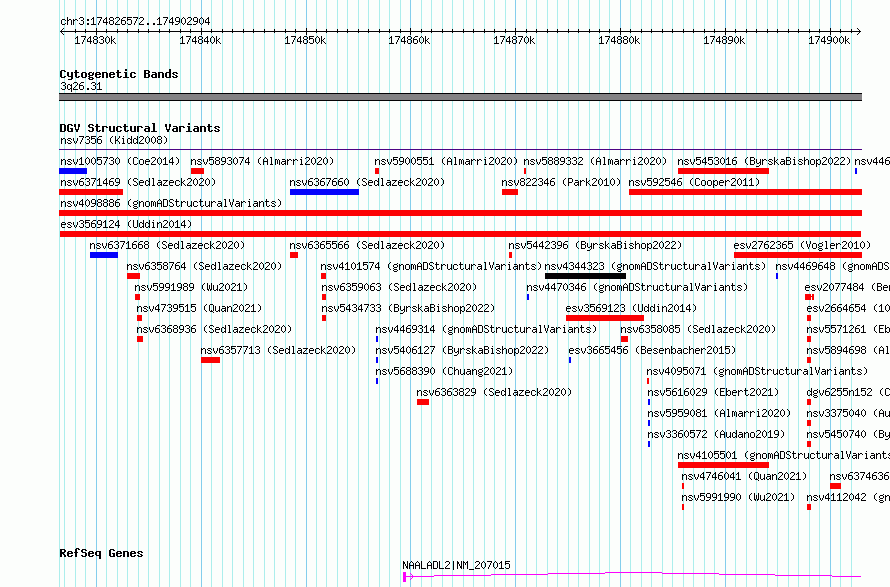Open variant nsv4344323 (gnomADStructuralVariants)
The height and width of the screenshot is (587, 890).
coord(655,266)
